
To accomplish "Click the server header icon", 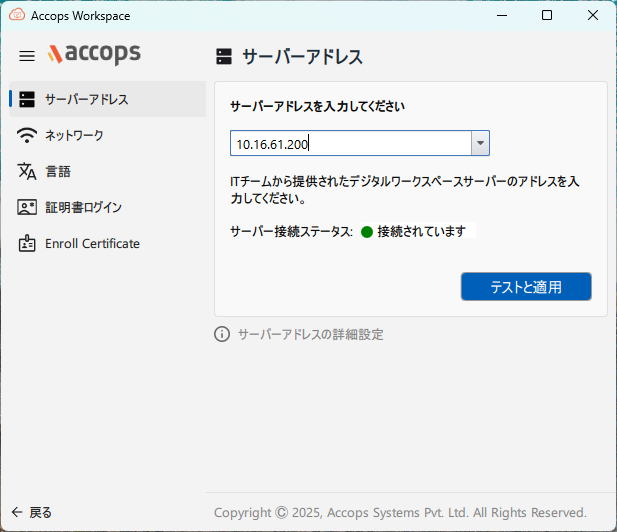I will click(224, 56).
